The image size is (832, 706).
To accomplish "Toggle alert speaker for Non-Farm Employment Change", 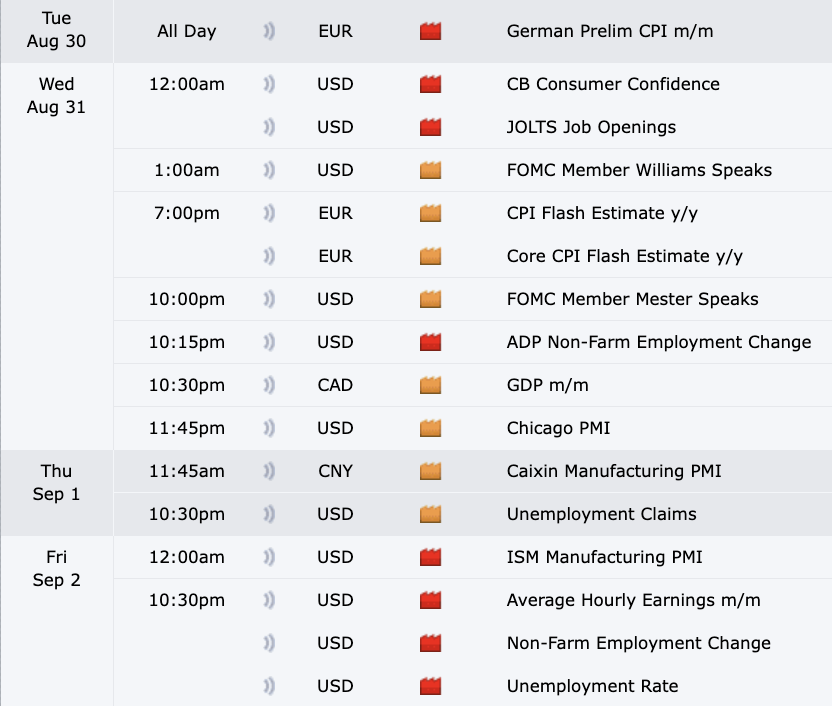I will coord(268,643).
